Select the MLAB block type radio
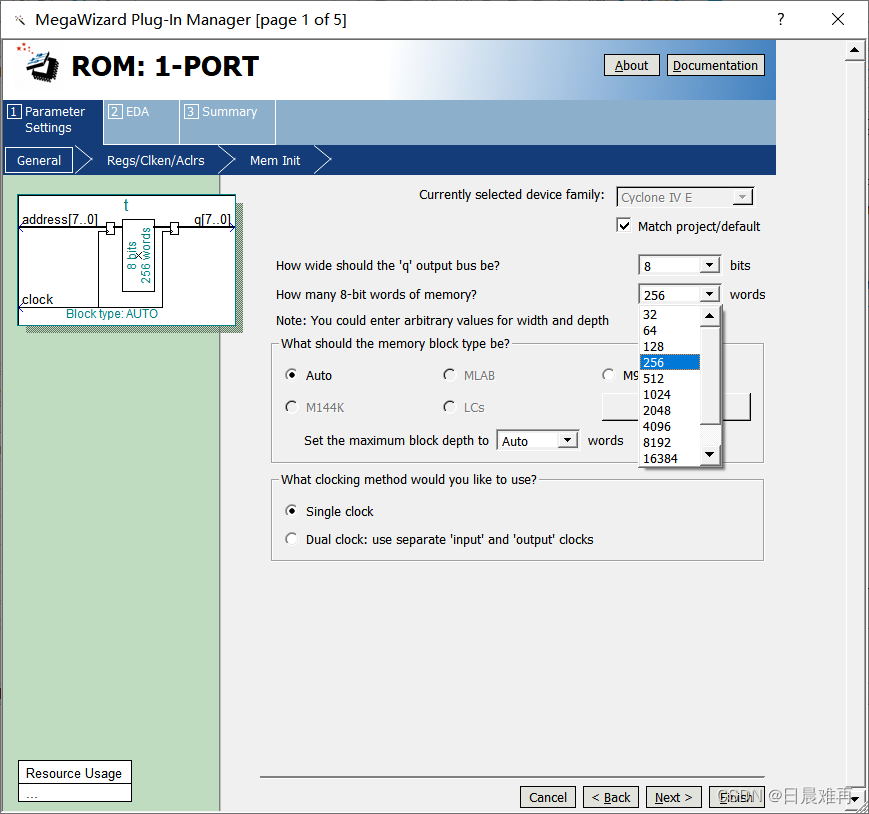Image resolution: width=869 pixels, height=814 pixels. click(x=449, y=375)
